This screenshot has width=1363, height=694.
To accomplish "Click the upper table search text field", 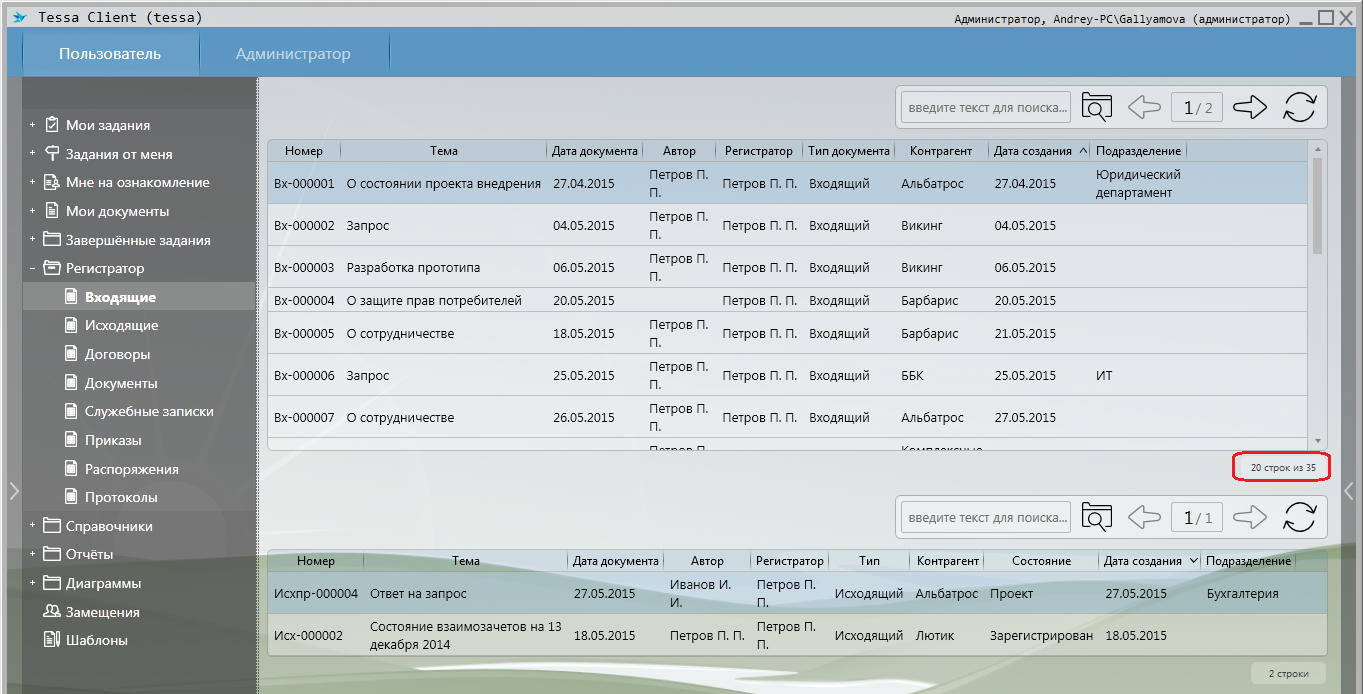I will [985, 107].
